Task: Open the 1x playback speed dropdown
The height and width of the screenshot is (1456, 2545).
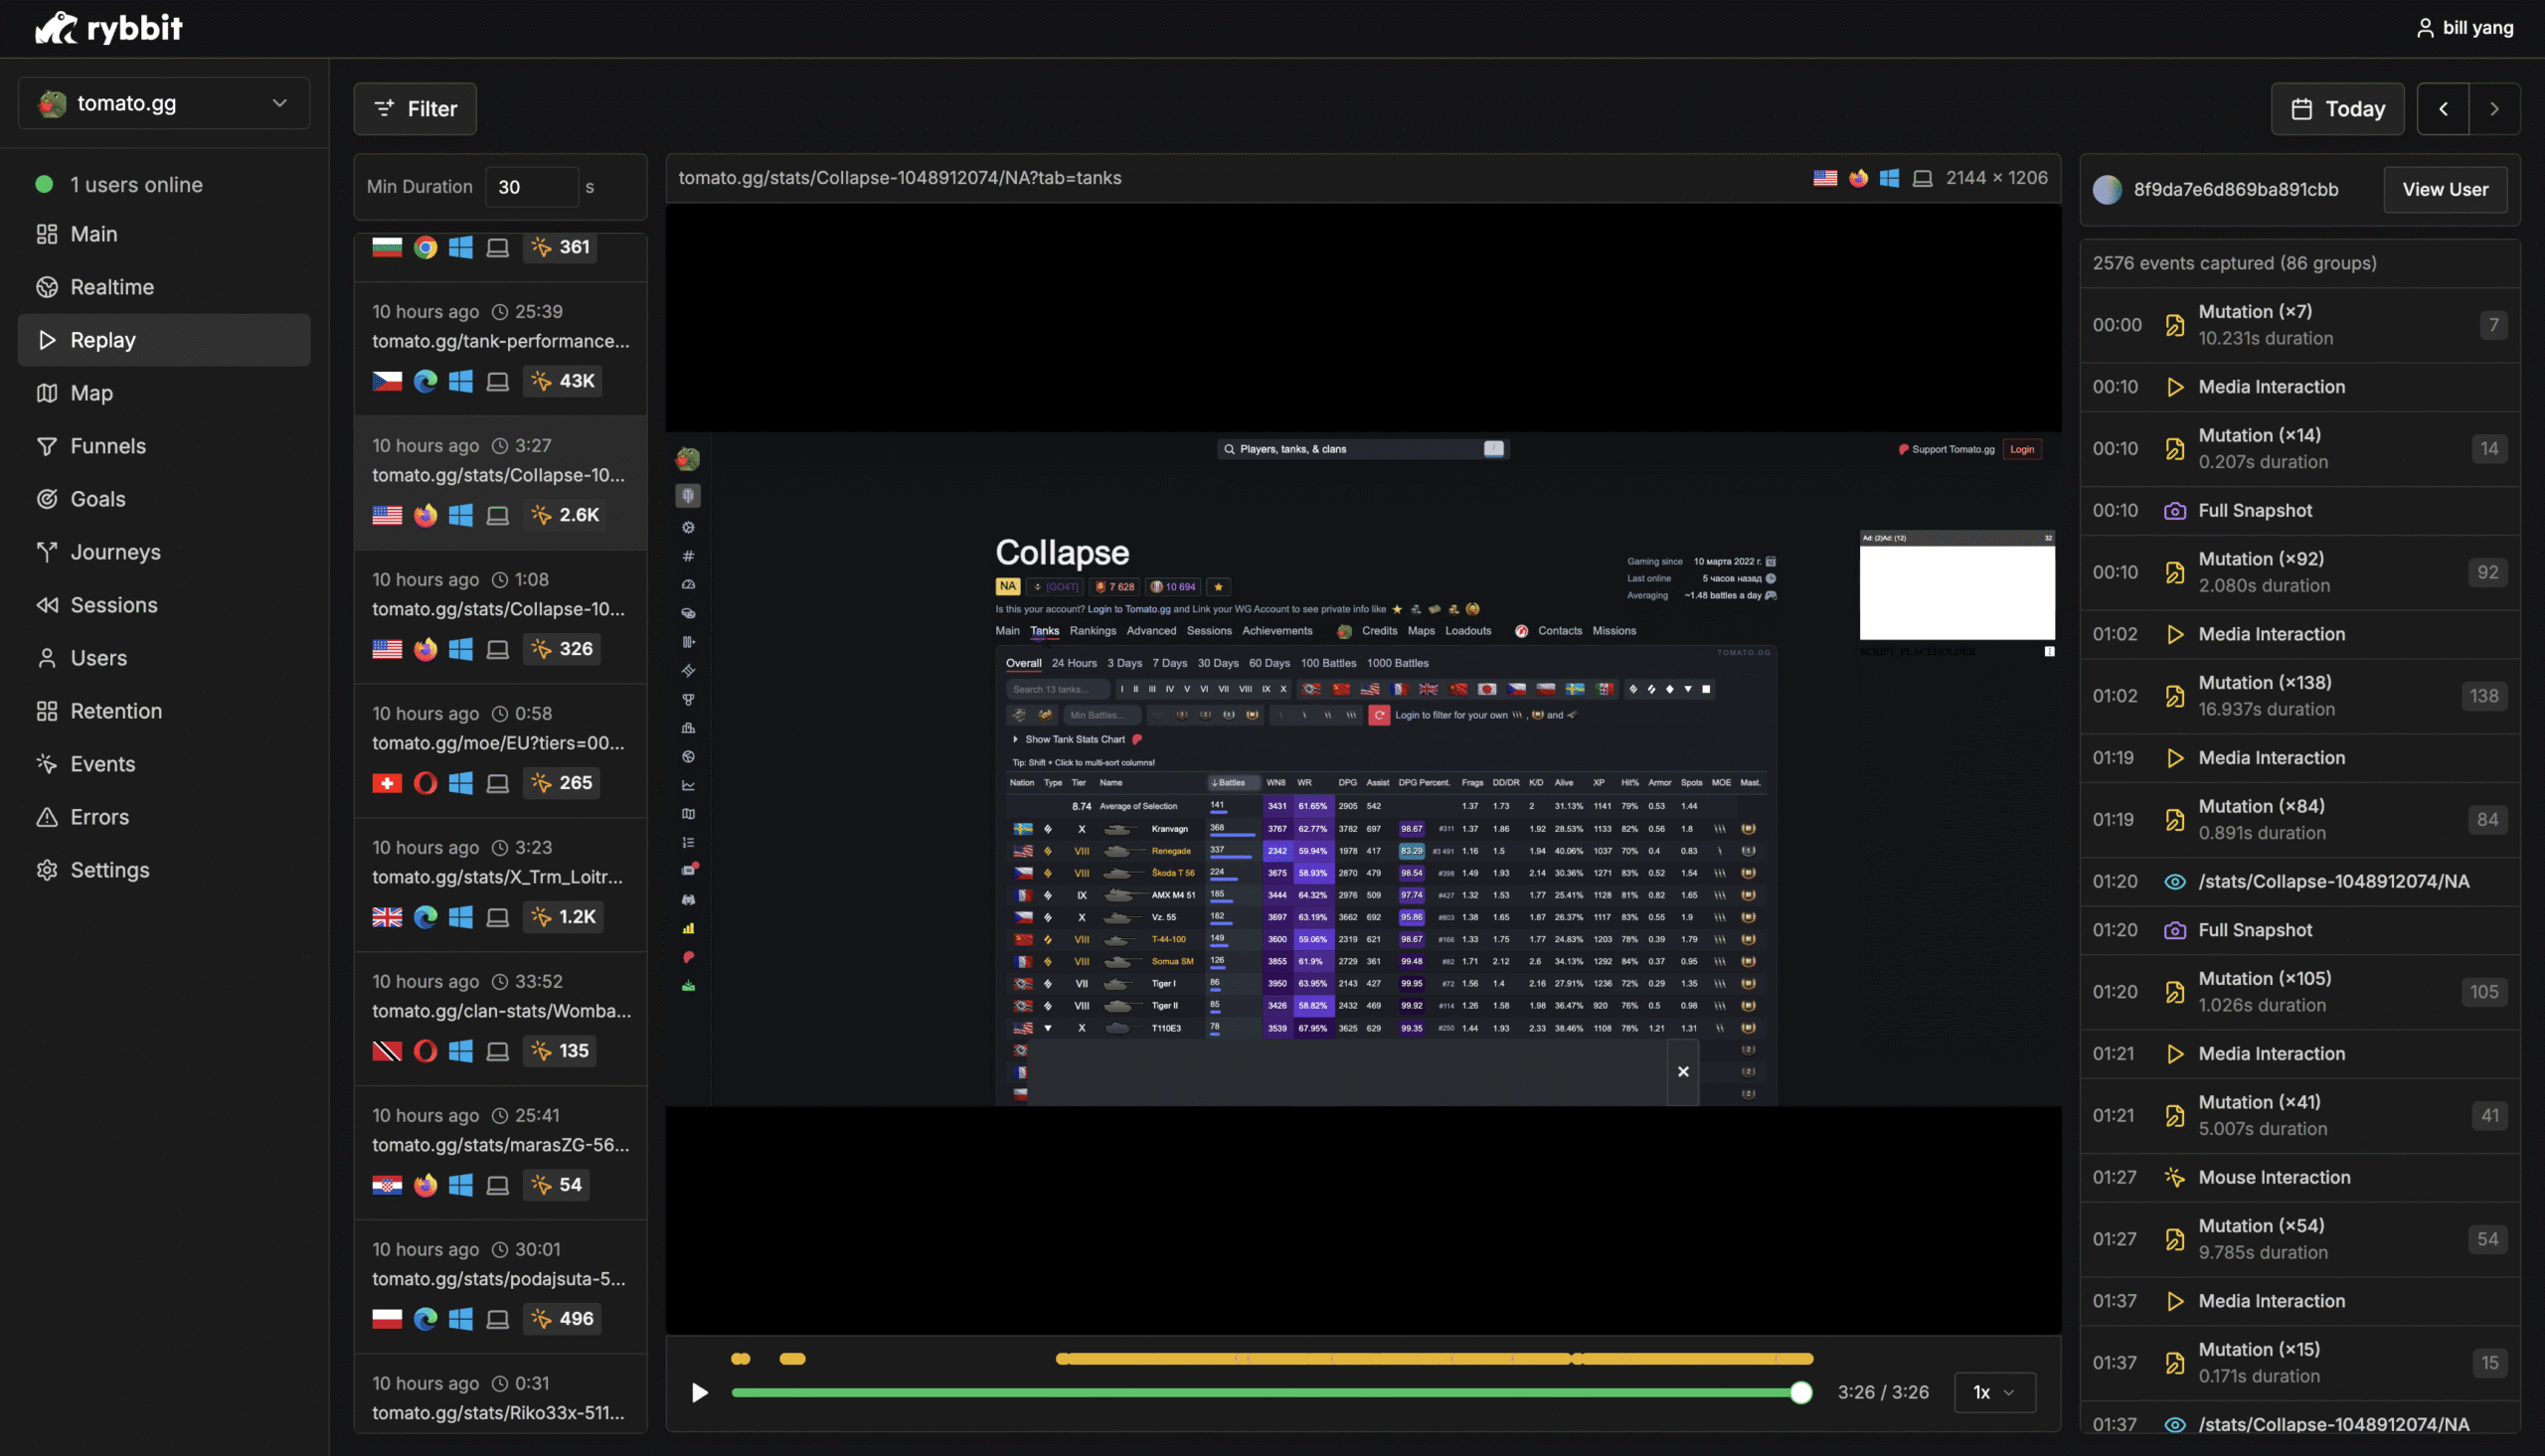Action: pos(1994,1392)
